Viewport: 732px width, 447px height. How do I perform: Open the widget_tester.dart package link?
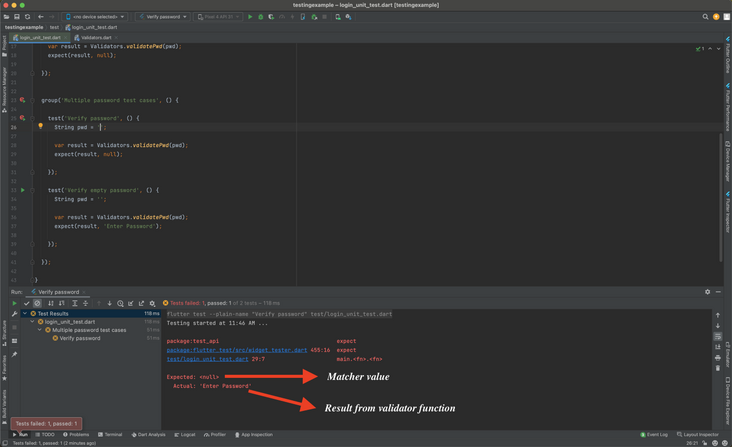pos(237,350)
